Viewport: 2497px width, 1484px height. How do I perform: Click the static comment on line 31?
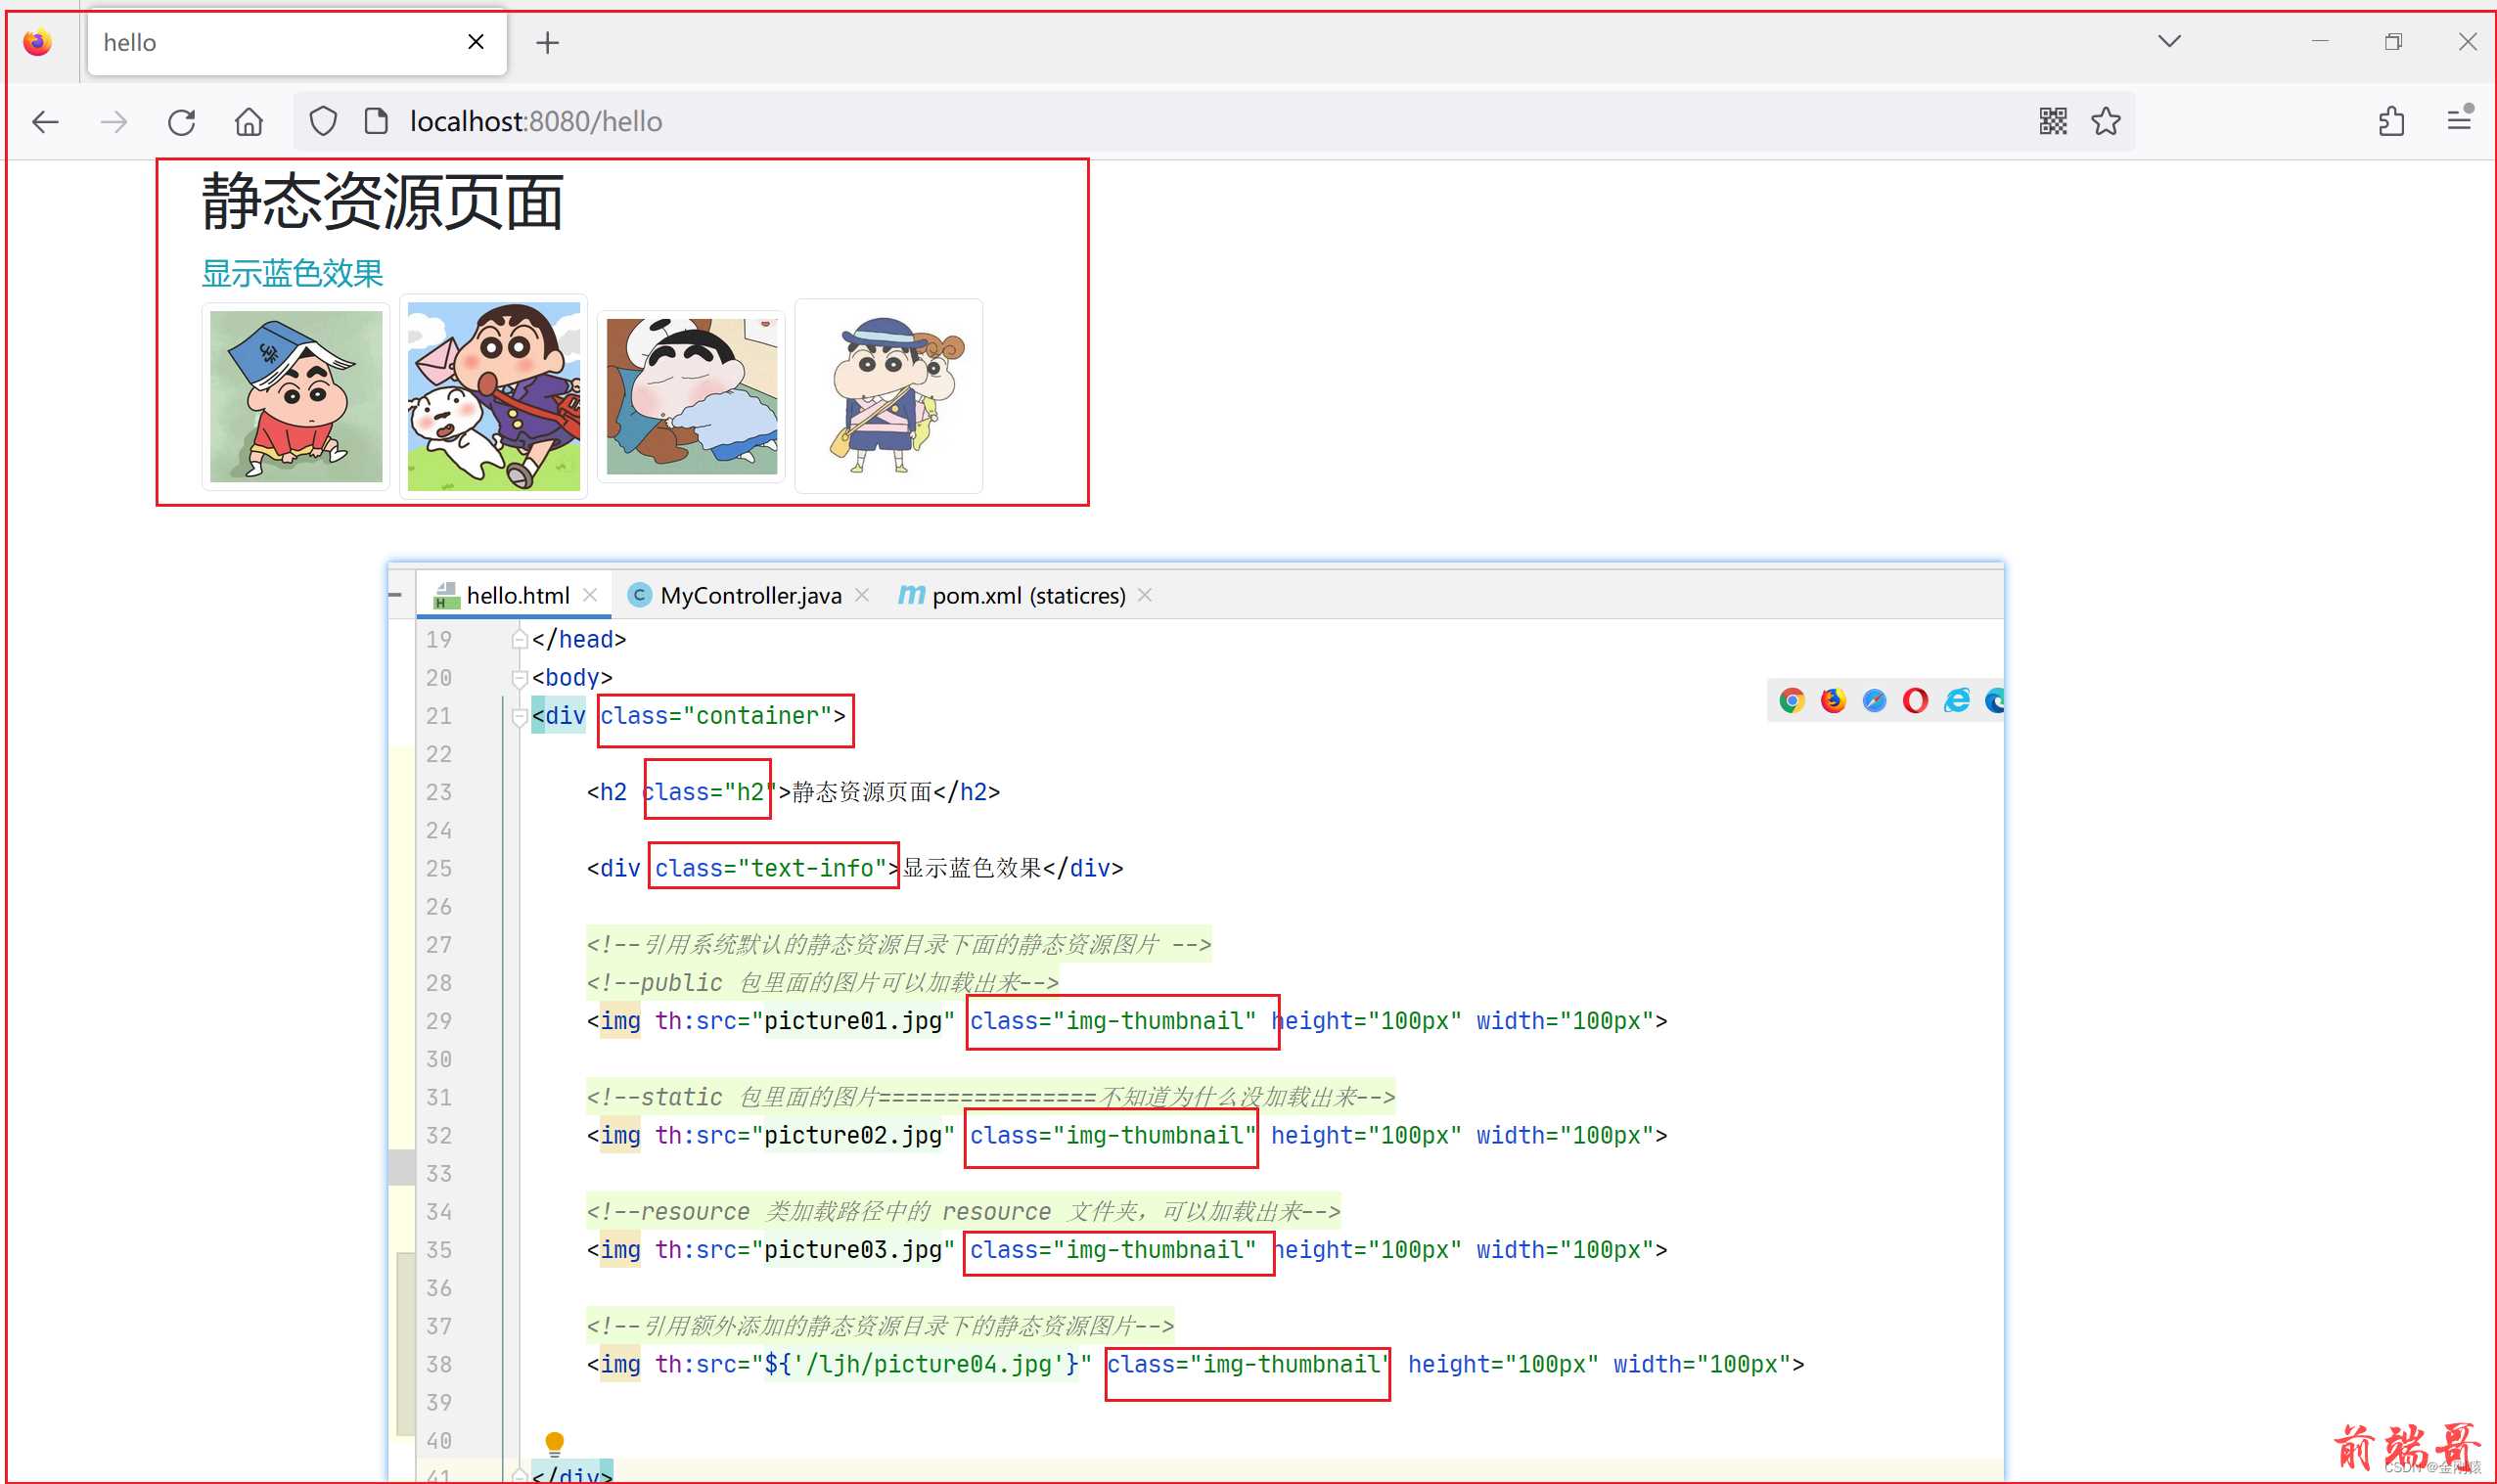coord(990,1098)
